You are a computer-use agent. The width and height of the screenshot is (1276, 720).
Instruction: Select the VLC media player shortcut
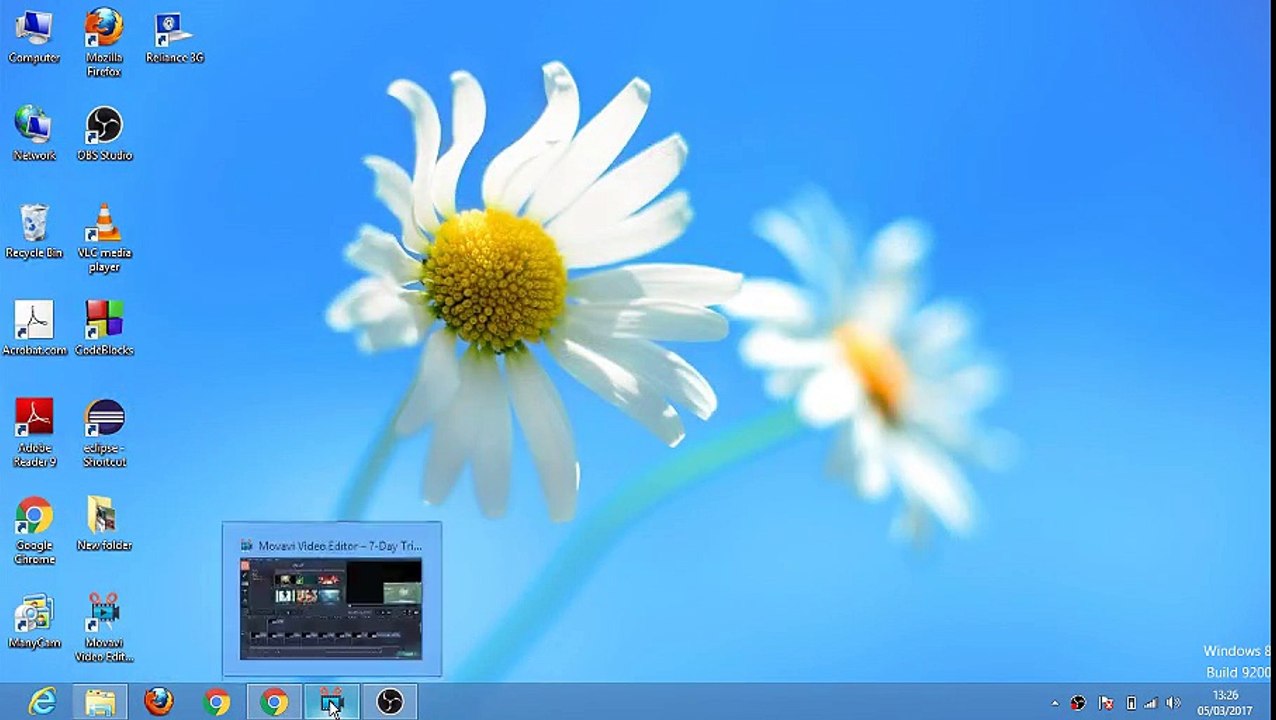pos(104,238)
